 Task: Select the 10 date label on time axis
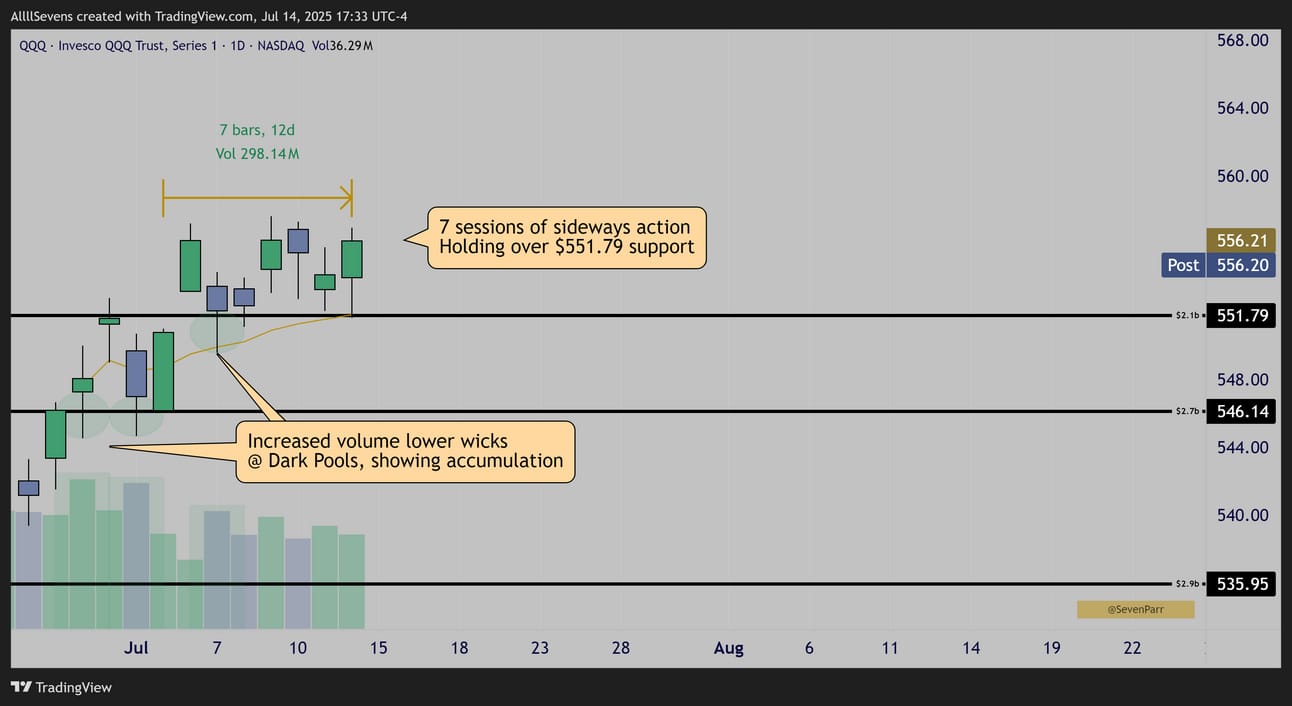pyautogui.click(x=298, y=648)
